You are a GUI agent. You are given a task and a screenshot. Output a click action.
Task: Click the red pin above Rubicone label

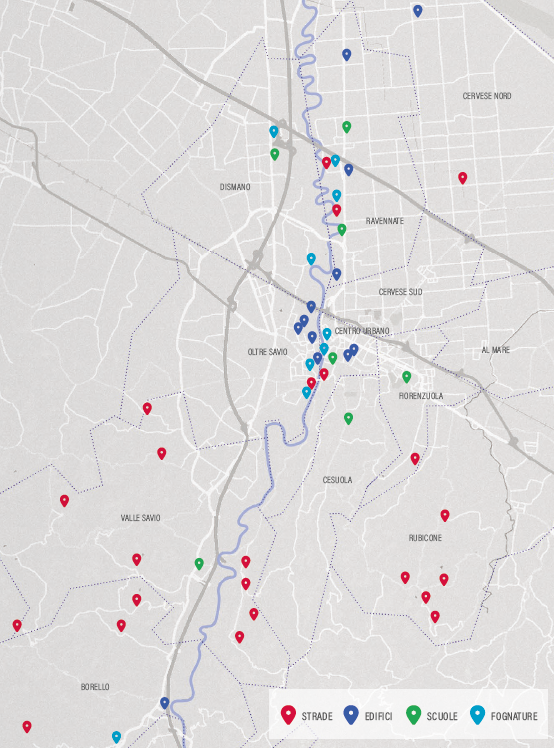(445, 515)
